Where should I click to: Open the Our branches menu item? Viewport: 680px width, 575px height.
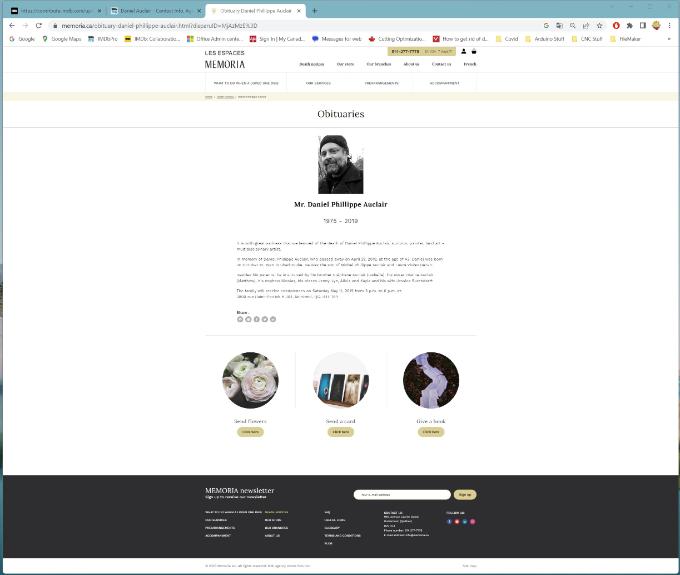pos(378,64)
